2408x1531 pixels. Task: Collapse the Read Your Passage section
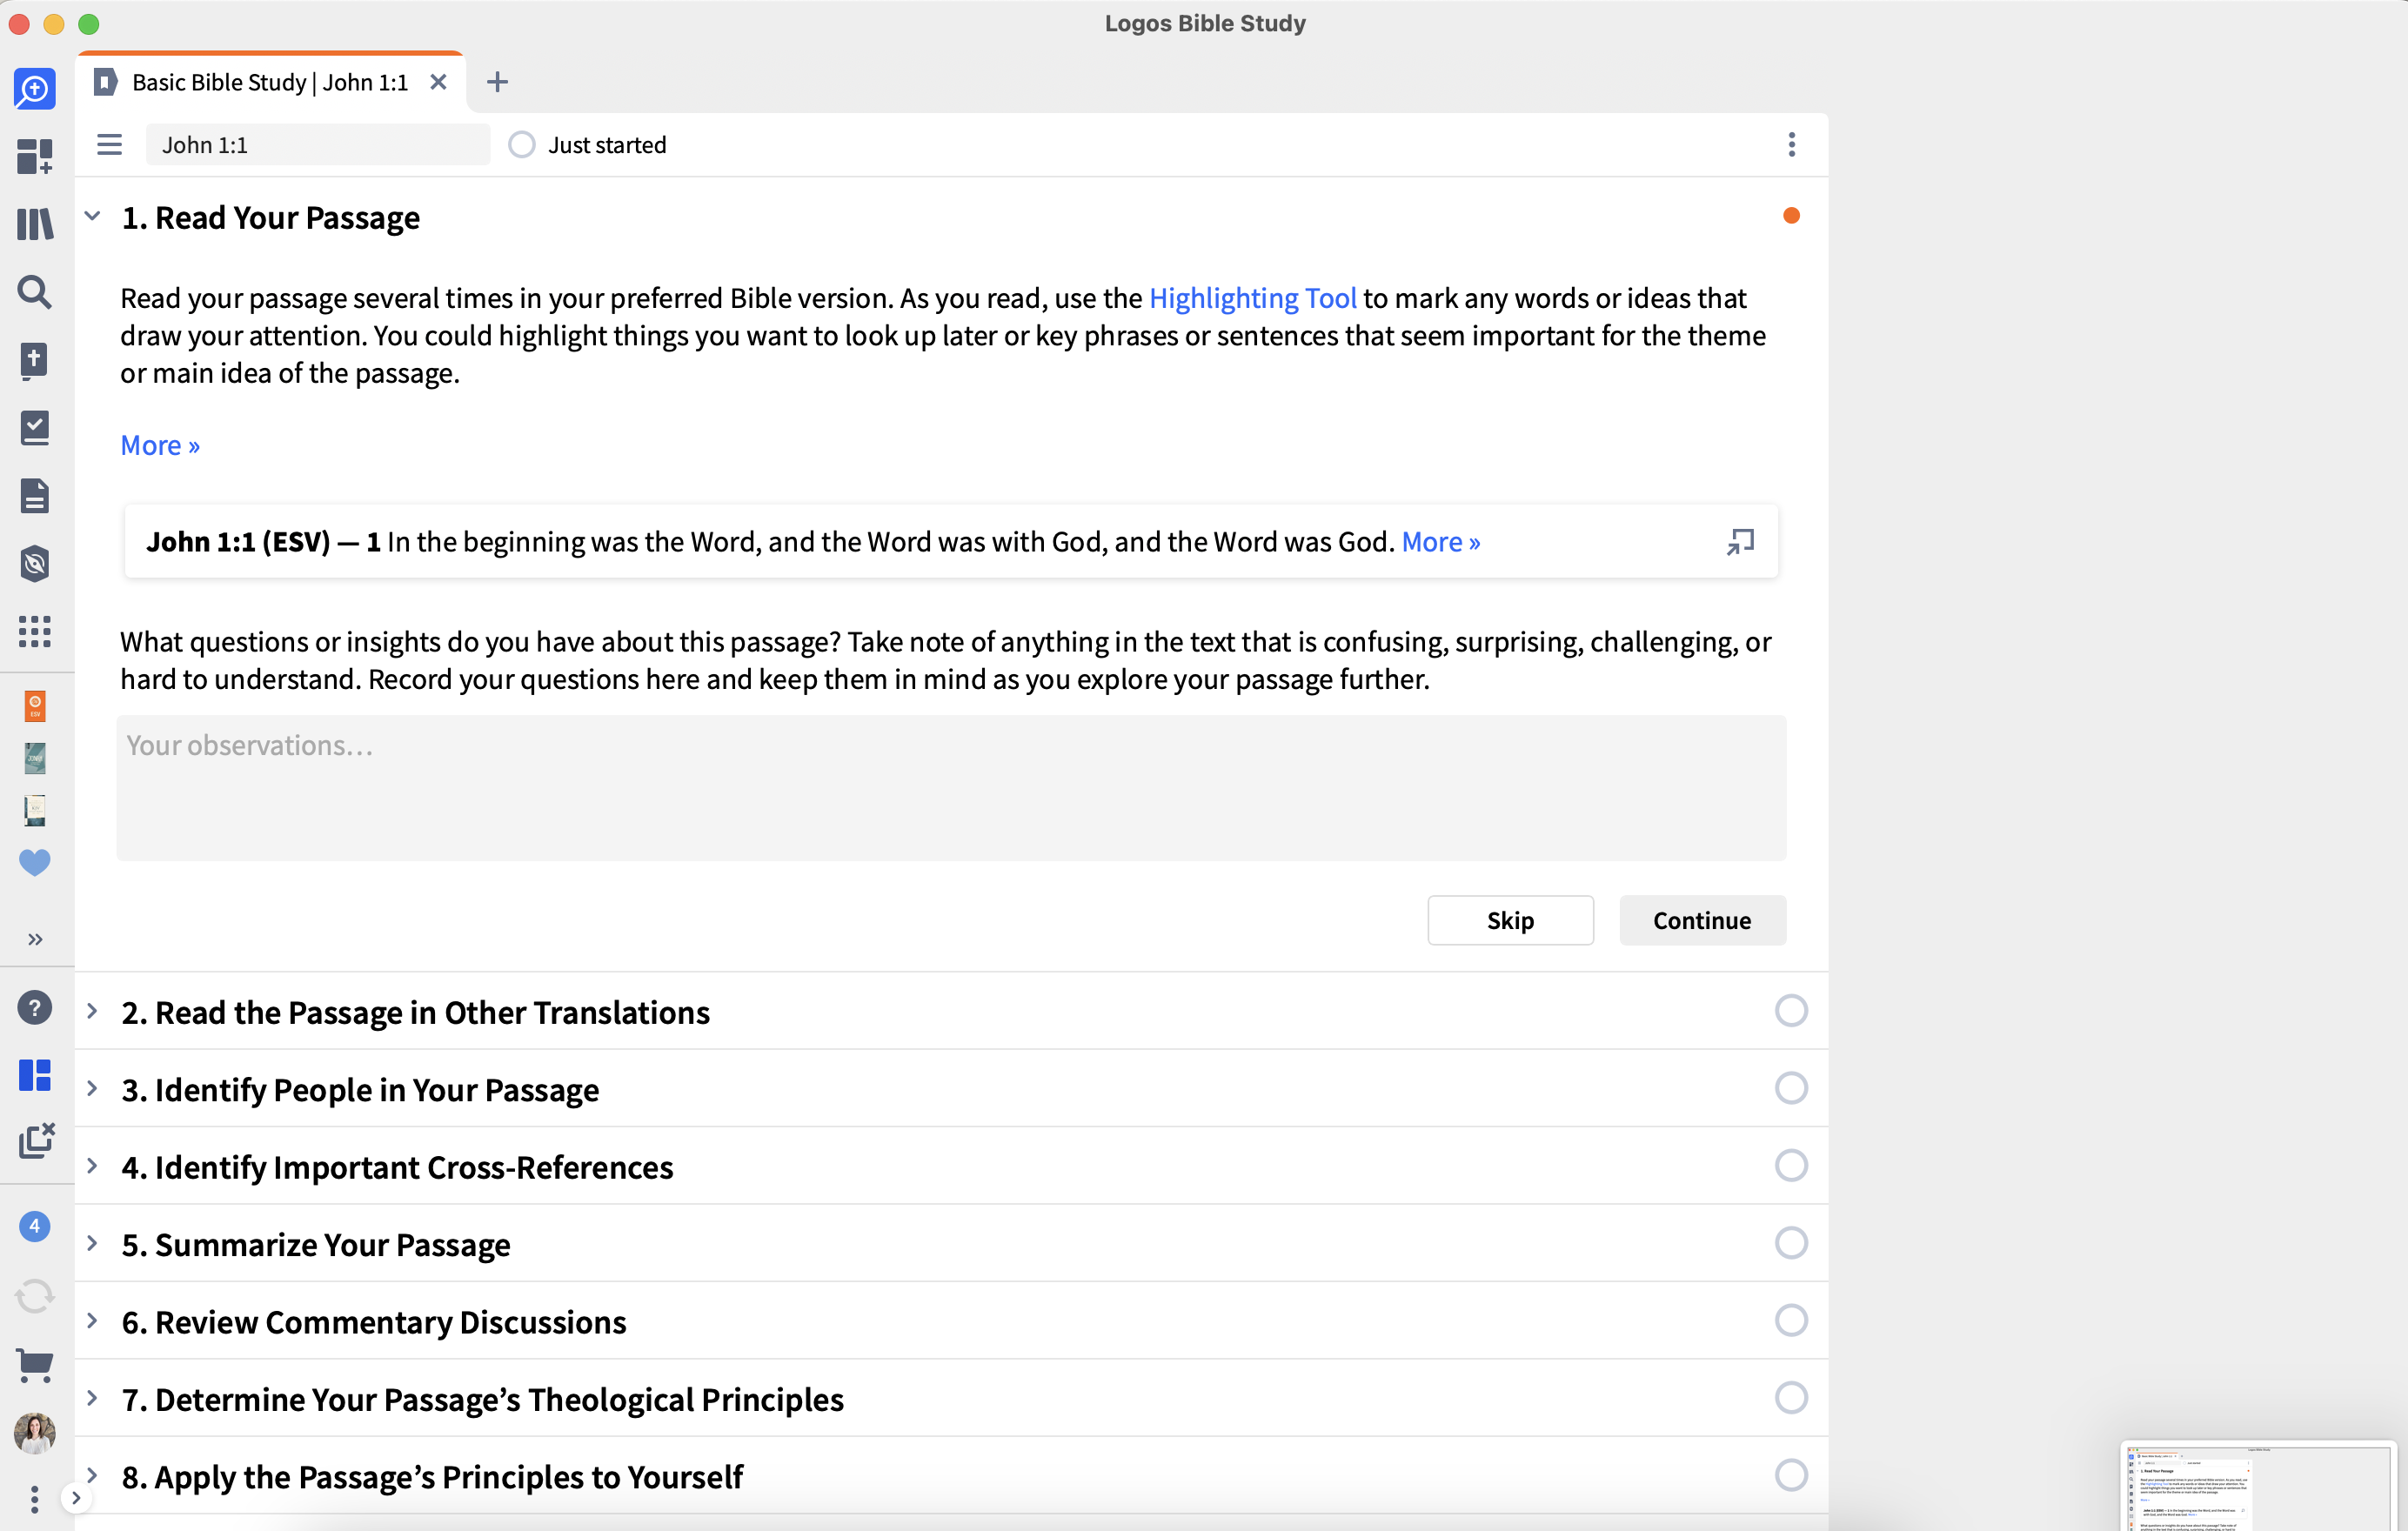92,216
